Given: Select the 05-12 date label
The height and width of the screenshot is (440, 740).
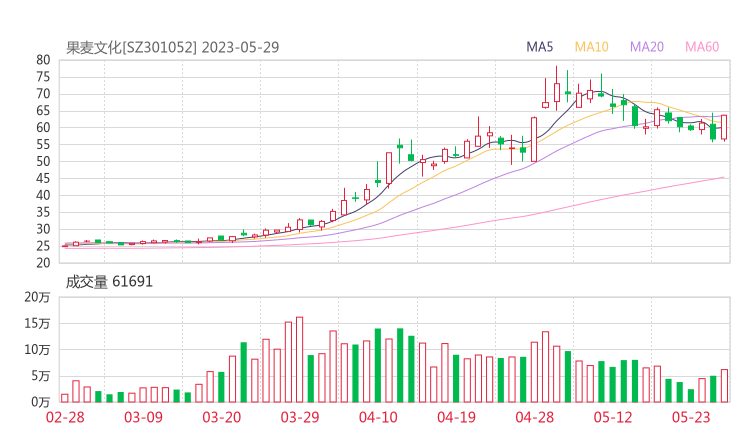Looking at the screenshot, I should click(x=612, y=418).
